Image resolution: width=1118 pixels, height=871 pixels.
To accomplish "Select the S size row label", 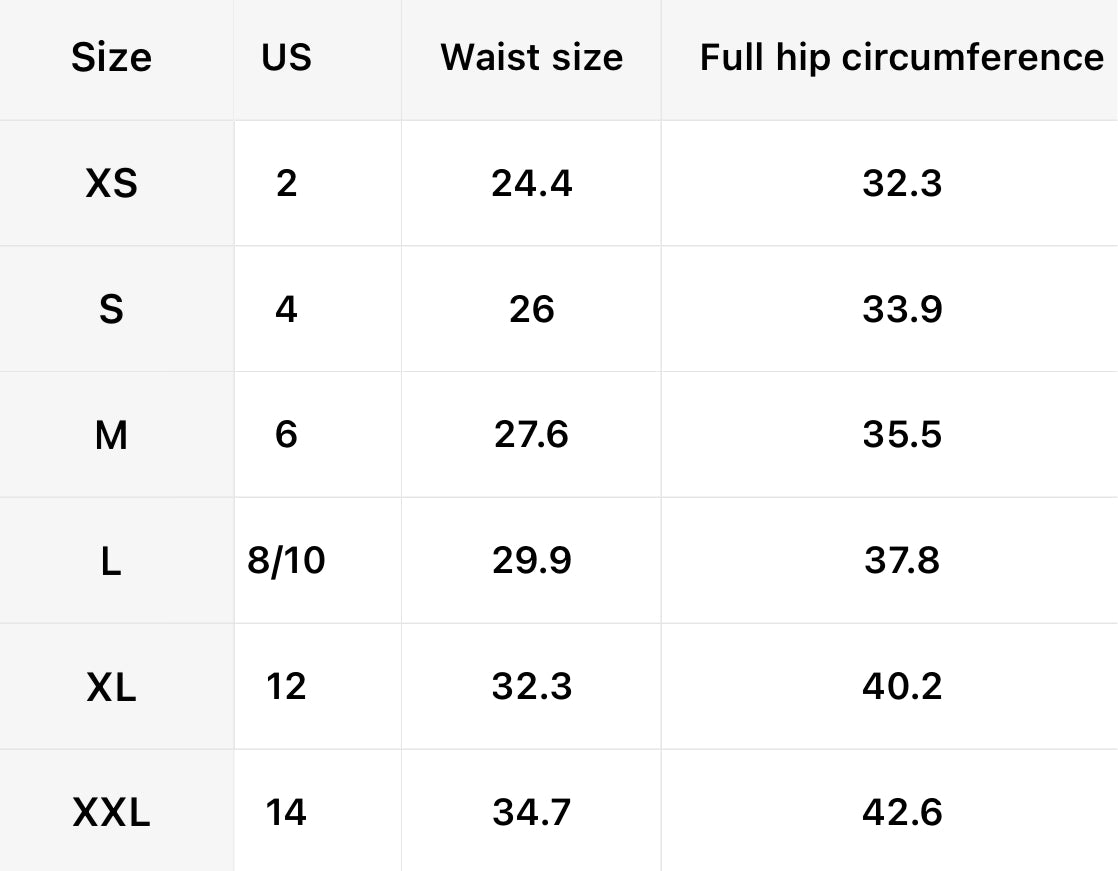I will 111,310.
